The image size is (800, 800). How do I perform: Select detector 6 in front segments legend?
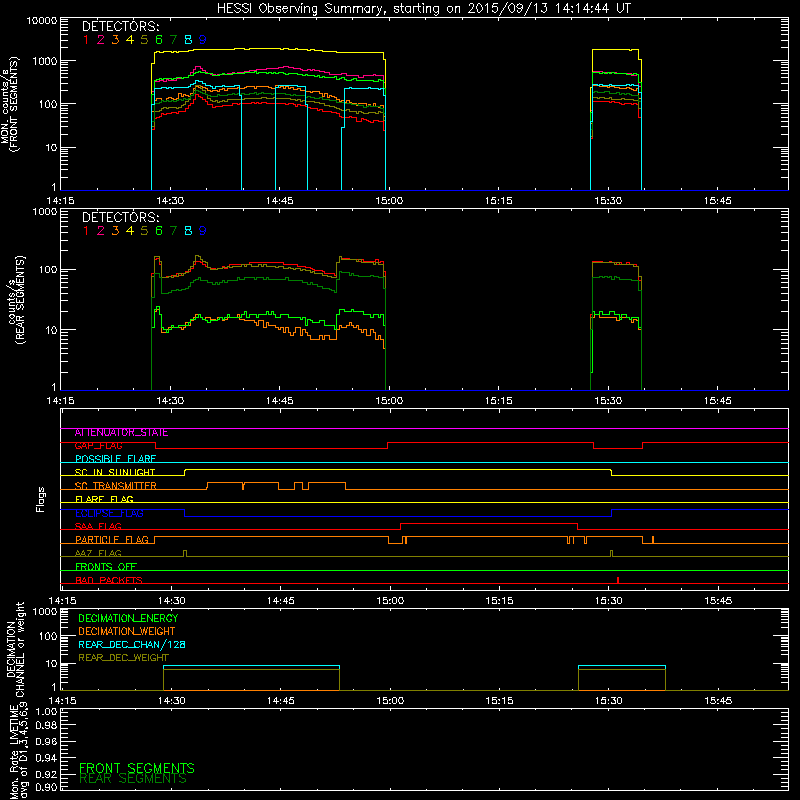click(159, 40)
